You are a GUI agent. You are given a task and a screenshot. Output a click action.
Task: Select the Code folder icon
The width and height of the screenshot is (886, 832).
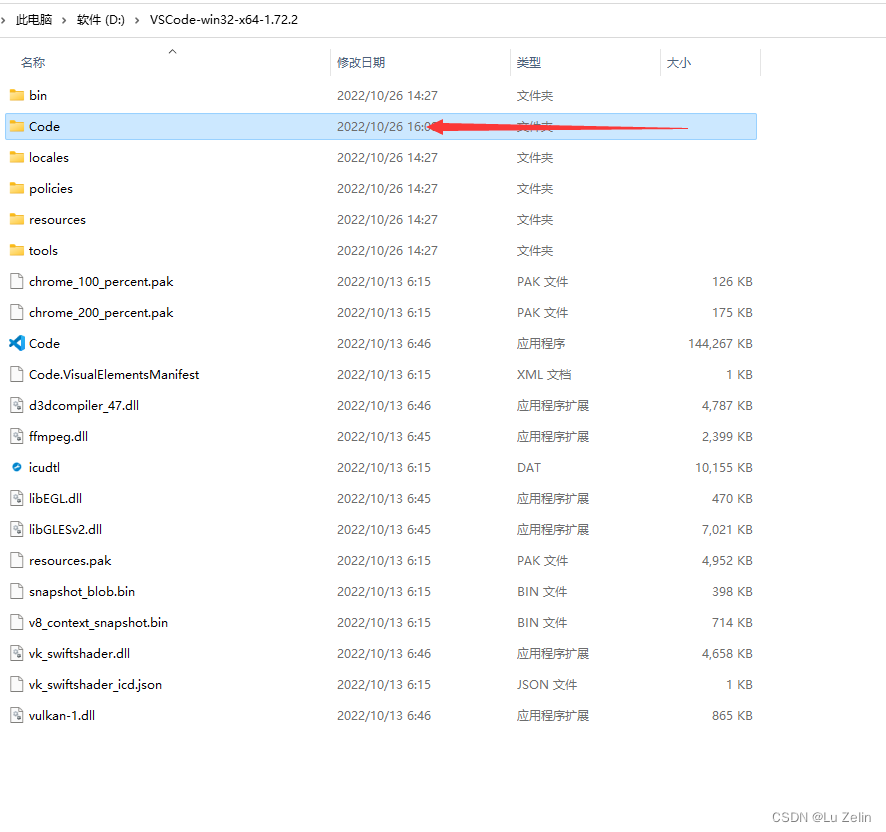tap(17, 126)
